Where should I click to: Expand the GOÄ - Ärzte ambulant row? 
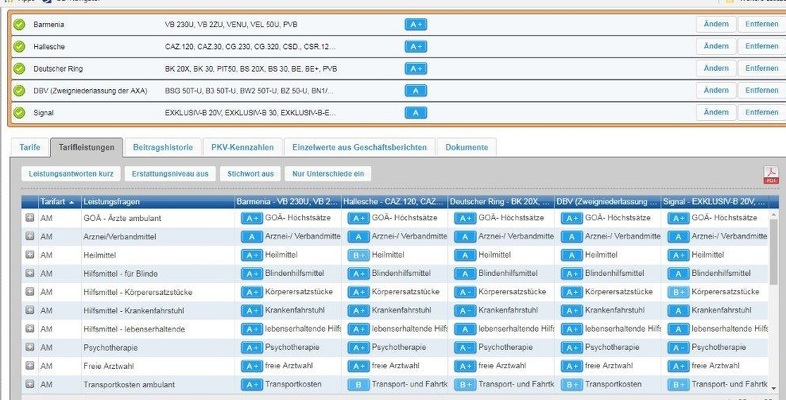coord(30,218)
